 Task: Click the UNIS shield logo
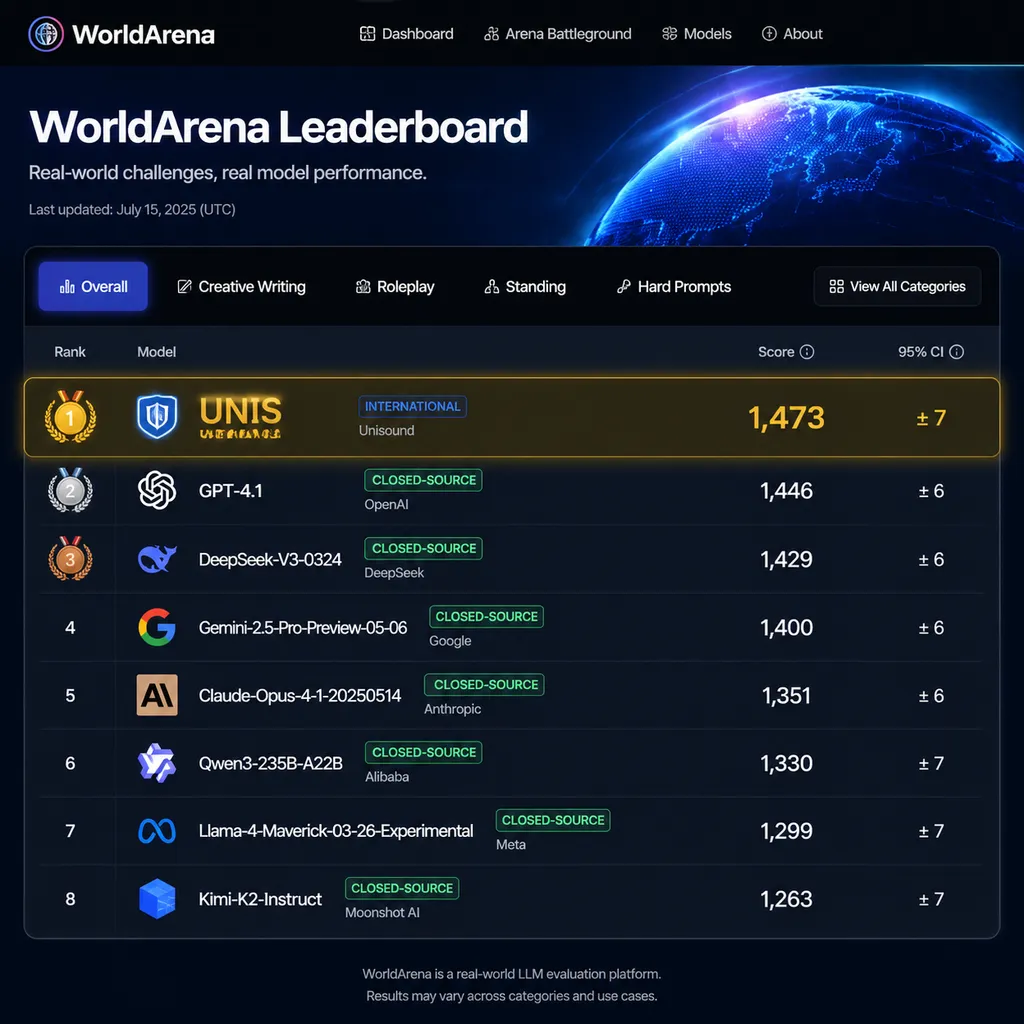coord(157,417)
